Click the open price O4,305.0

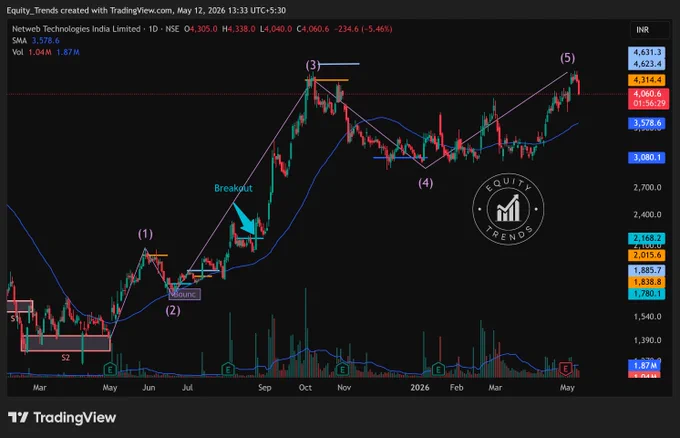click(200, 29)
